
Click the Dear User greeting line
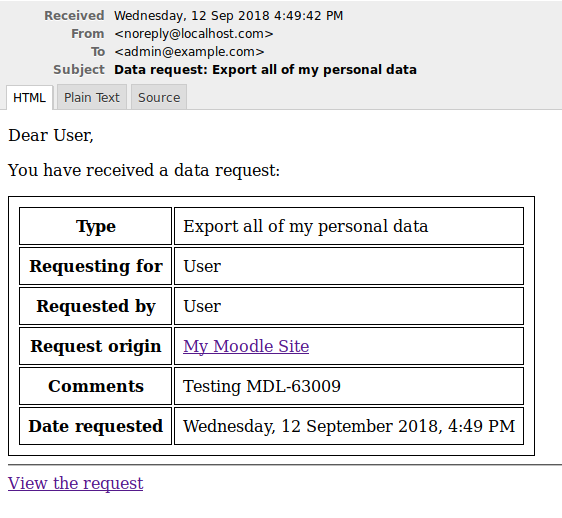[x=51, y=136]
